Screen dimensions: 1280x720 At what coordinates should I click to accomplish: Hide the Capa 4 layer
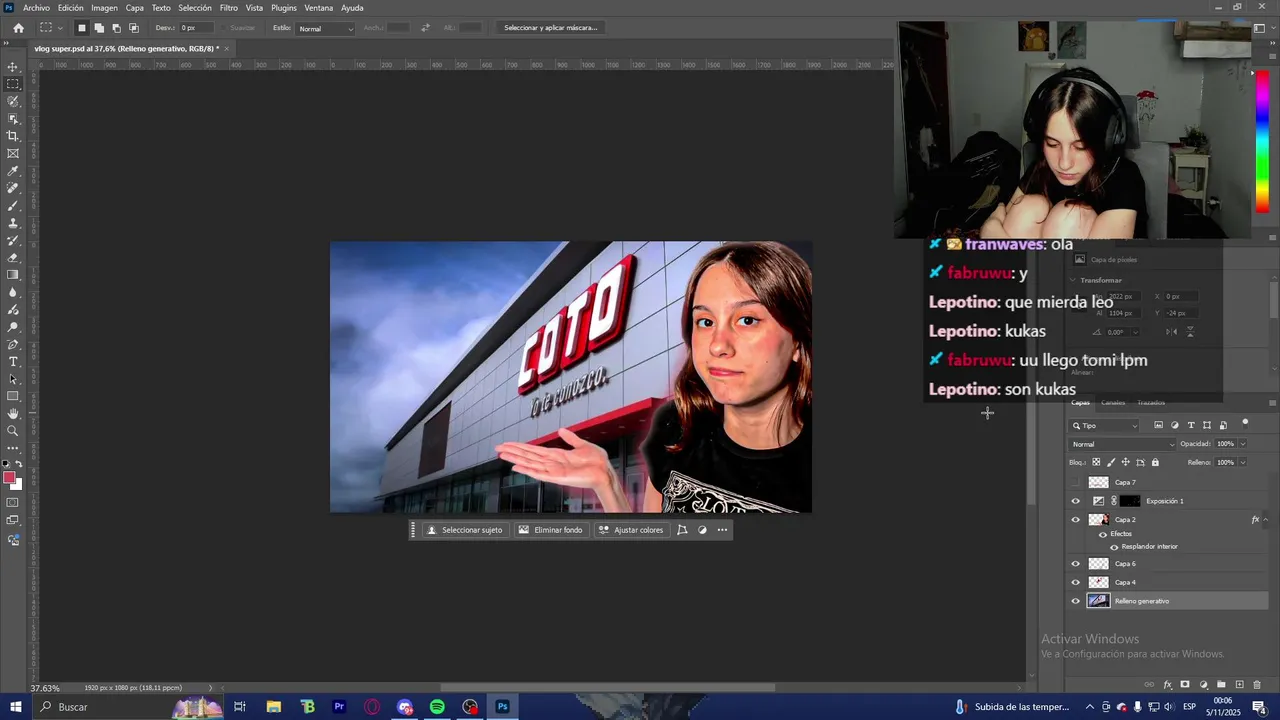click(x=1076, y=582)
